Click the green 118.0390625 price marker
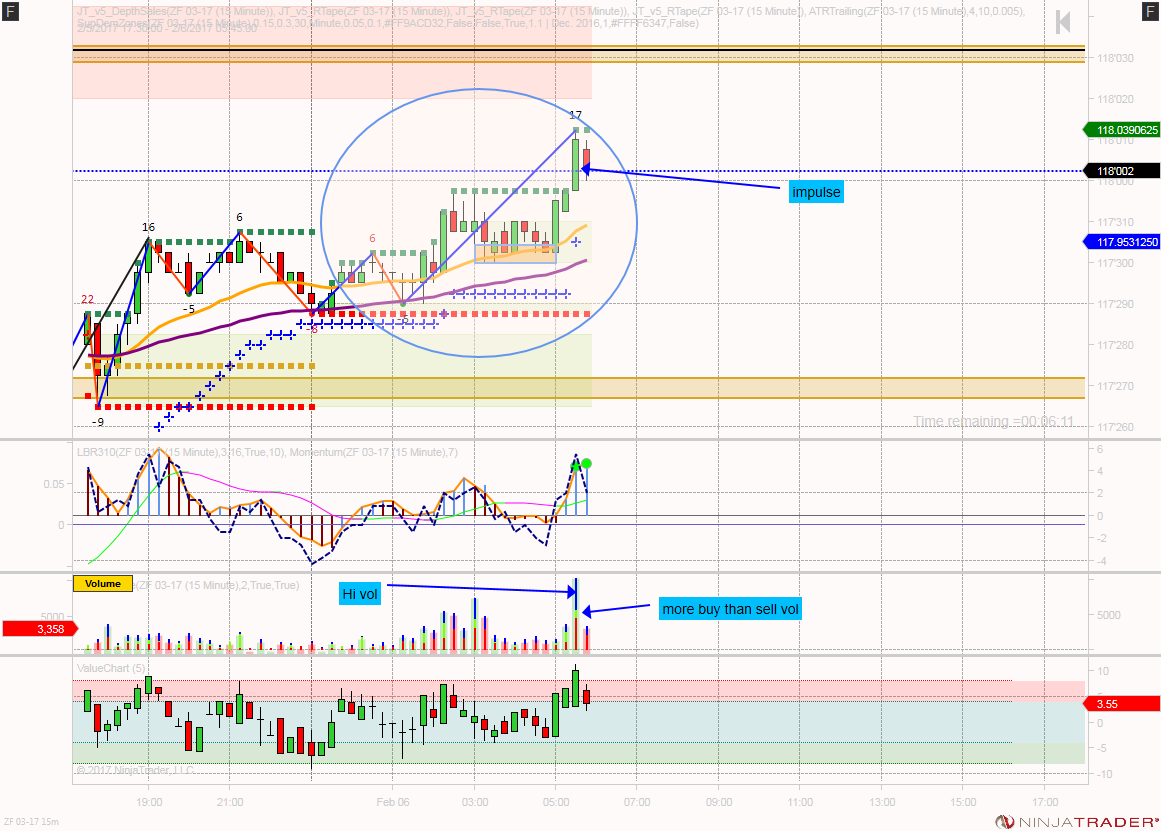 (x=1122, y=130)
